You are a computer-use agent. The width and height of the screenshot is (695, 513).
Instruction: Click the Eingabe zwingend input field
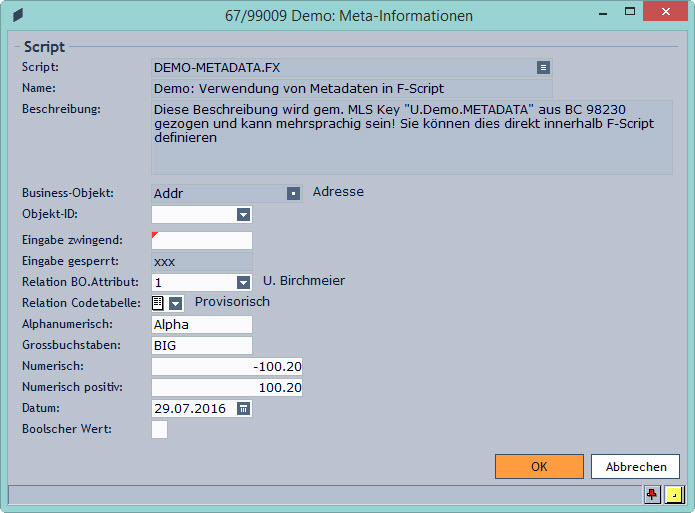(x=202, y=240)
